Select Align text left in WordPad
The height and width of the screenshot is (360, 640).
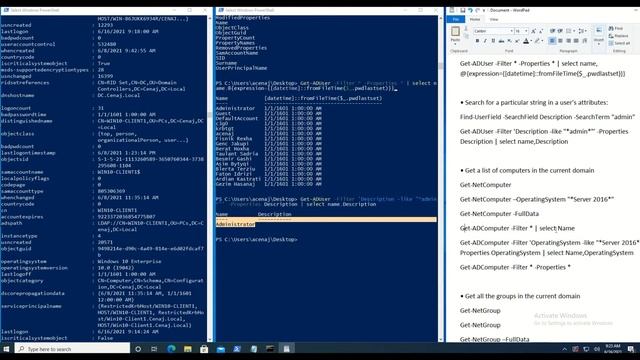[x=552, y=41]
